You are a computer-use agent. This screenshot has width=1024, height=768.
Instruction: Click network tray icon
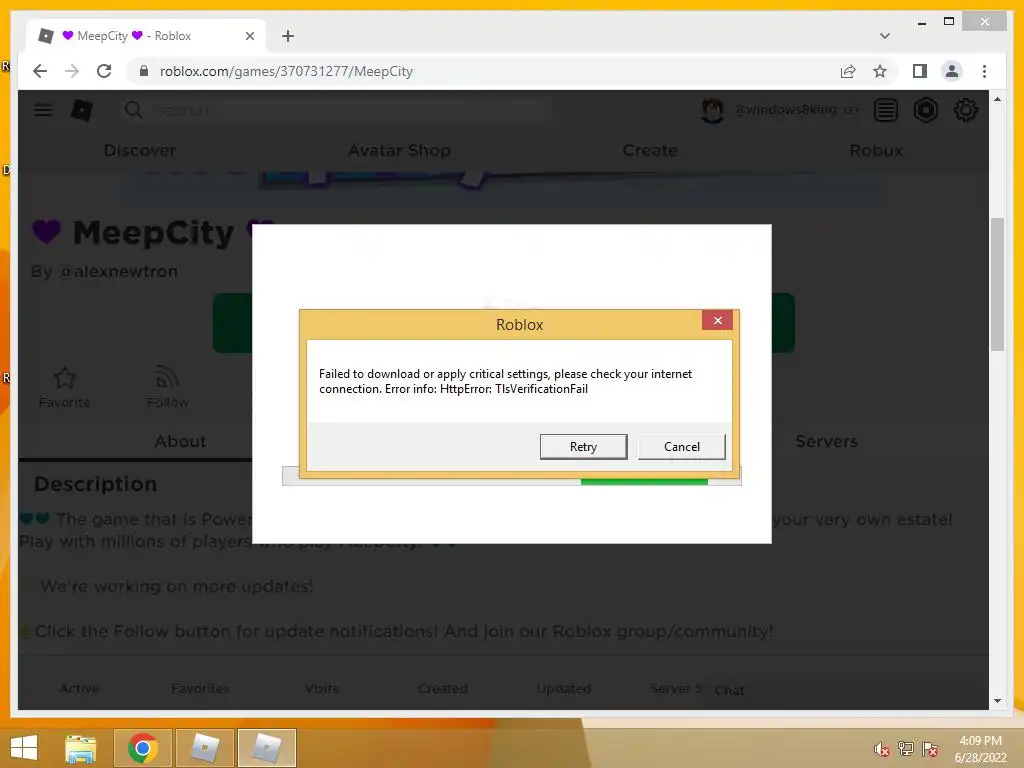point(906,749)
